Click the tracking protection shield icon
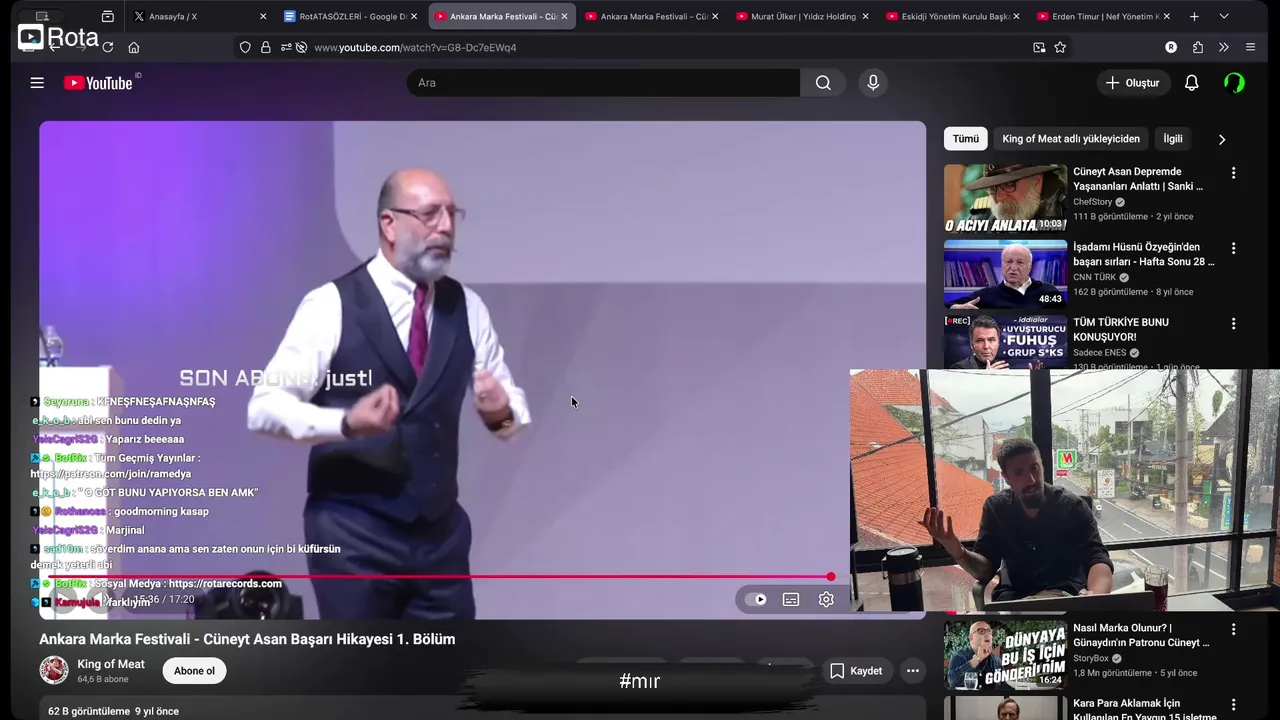This screenshot has width=1280, height=720. point(245,47)
